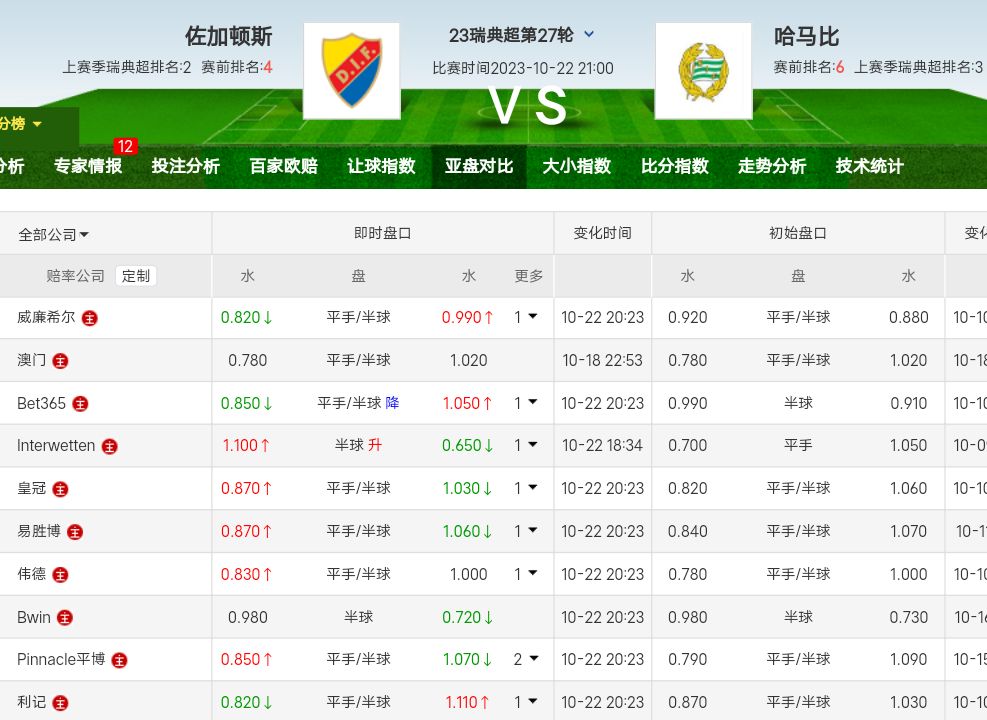Click the Hammarby team crest logo

[x=703, y=71]
